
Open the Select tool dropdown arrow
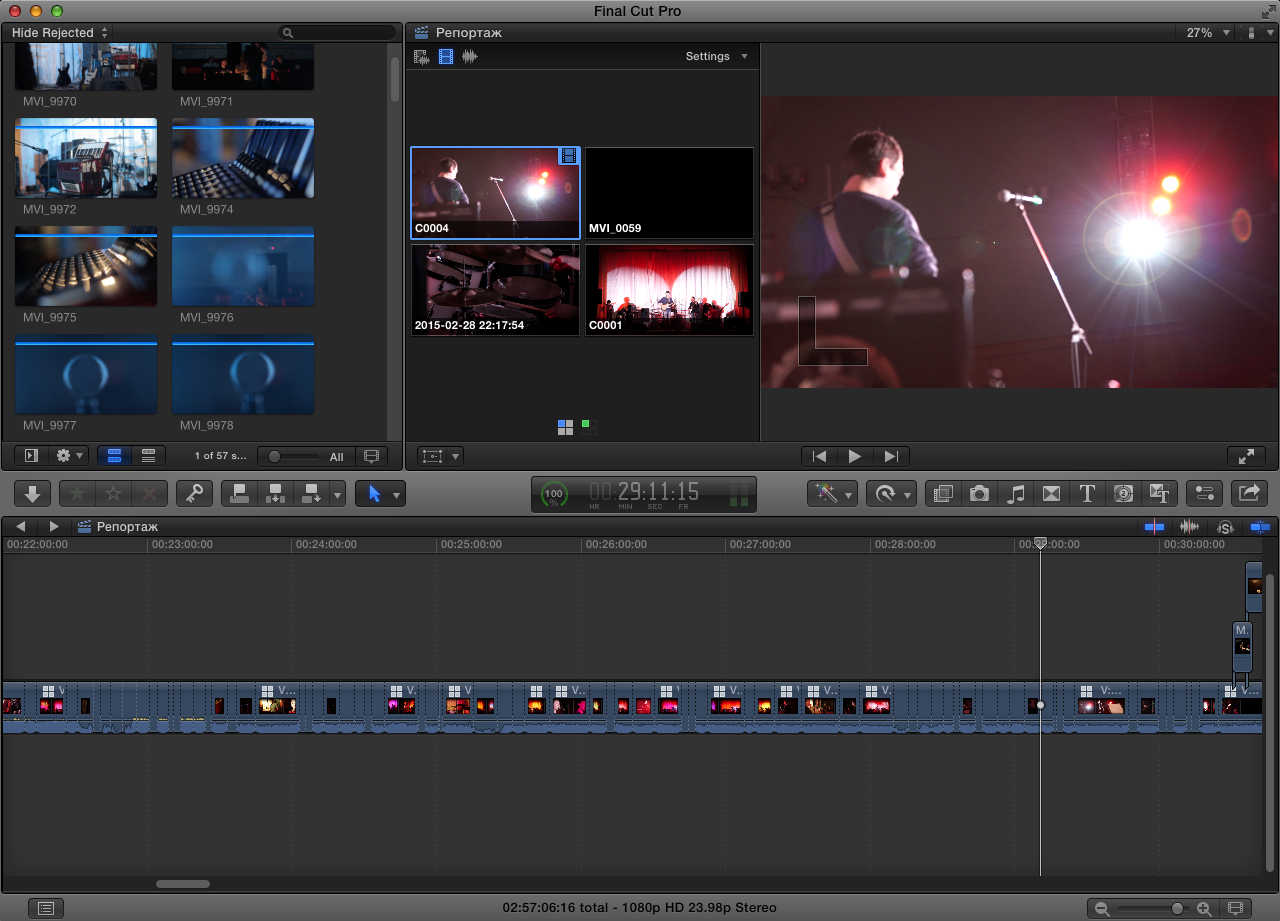click(397, 494)
